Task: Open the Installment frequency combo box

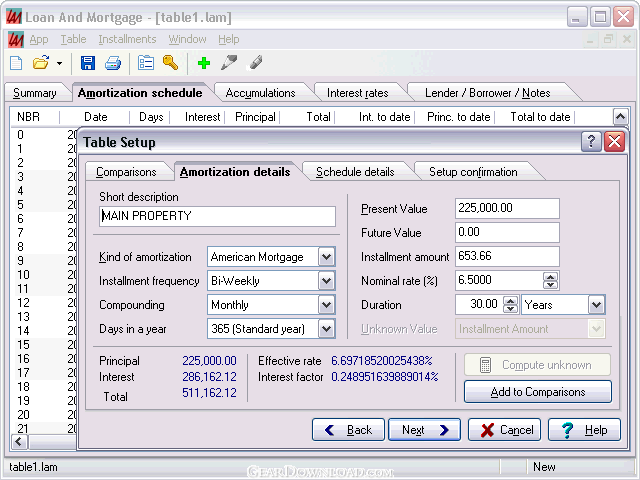Action: pyautogui.click(x=326, y=281)
